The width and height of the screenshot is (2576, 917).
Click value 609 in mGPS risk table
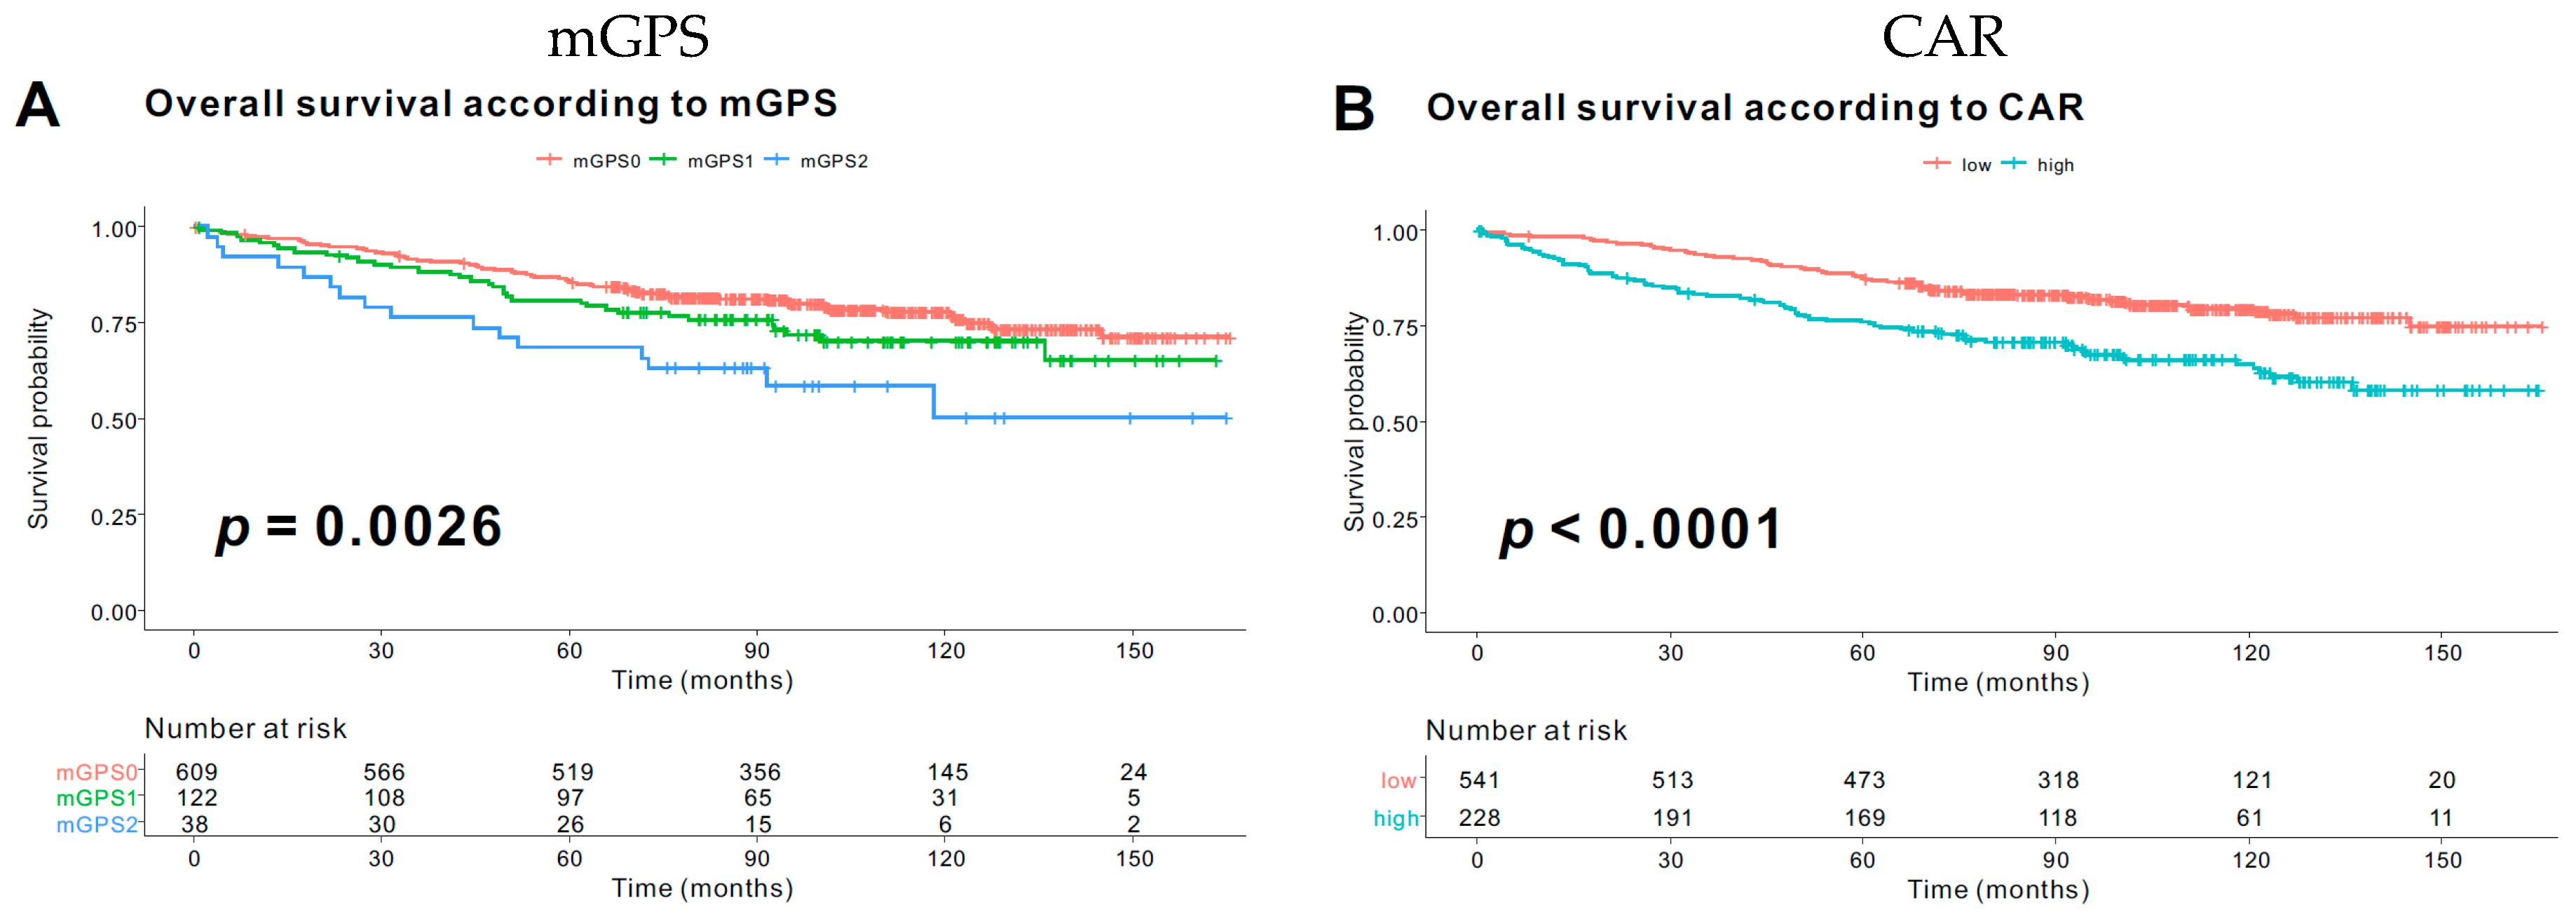tap(196, 772)
